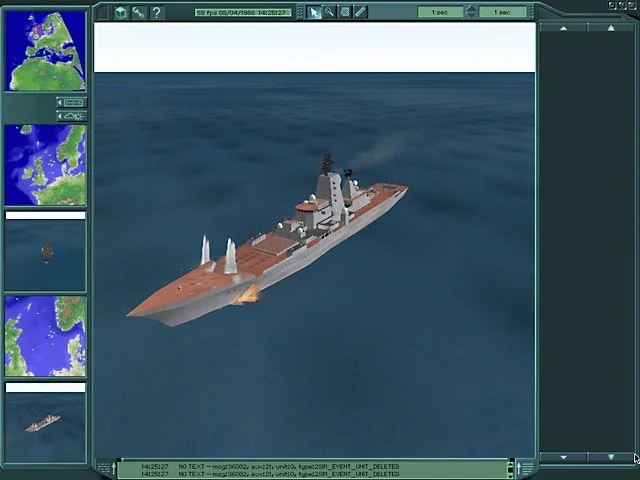Click the right '1 sec' time step button
This screenshot has height=480, width=640.
(x=502, y=12)
